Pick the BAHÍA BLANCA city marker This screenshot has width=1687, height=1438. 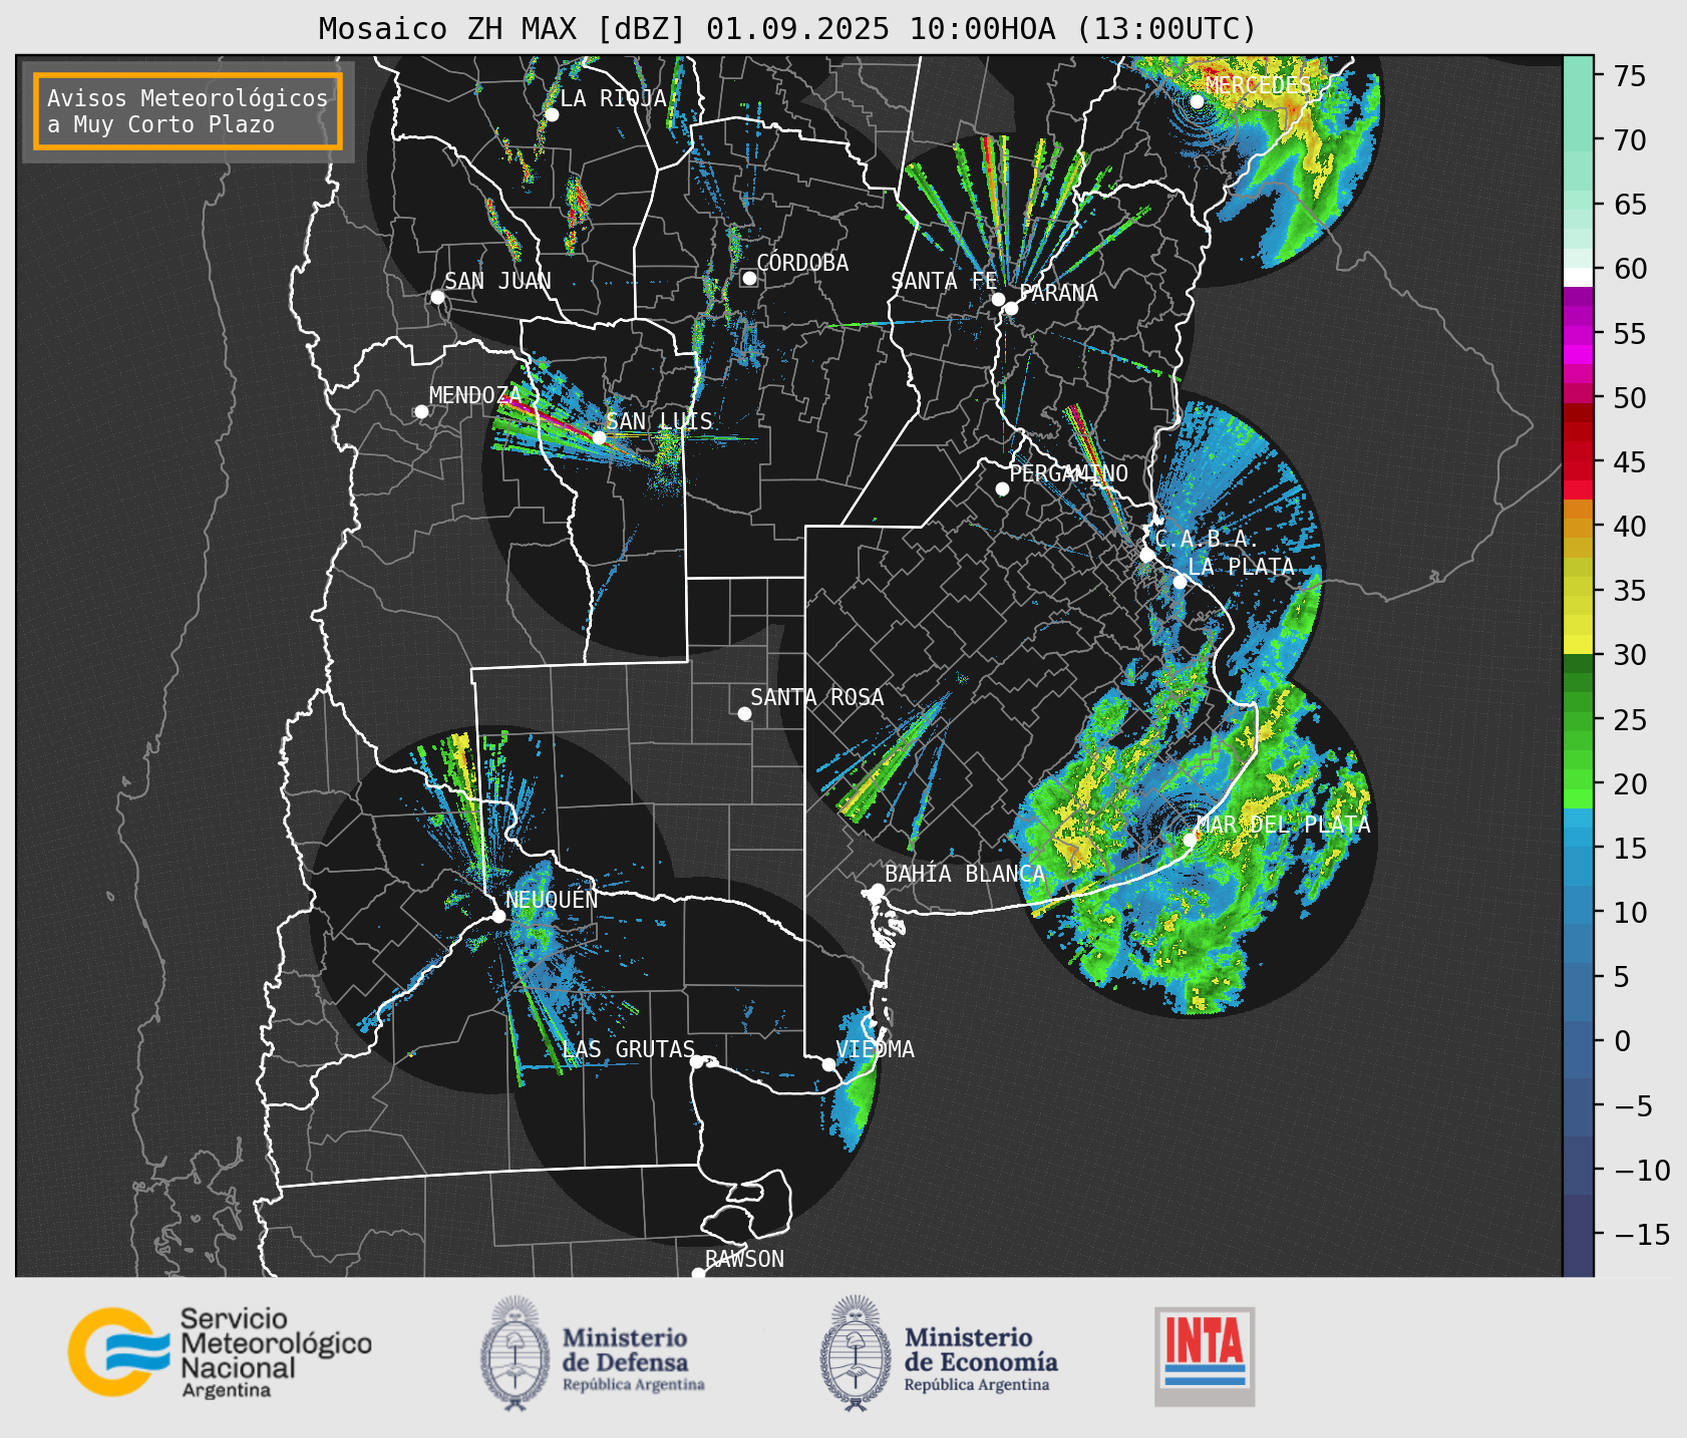pos(877,890)
